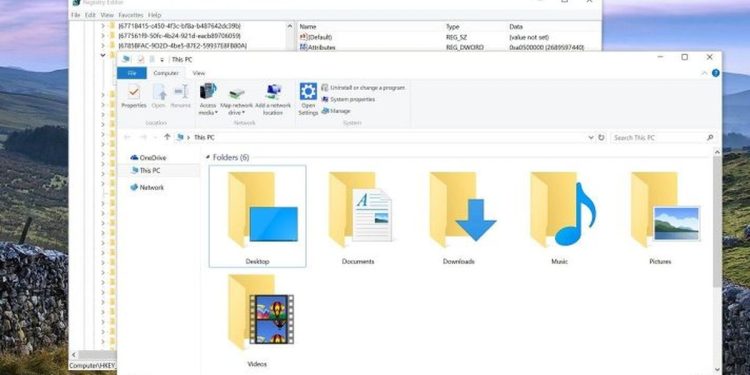750x375 pixels.
Task: Click Uninstall or change a program
Action: [x=363, y=88]
